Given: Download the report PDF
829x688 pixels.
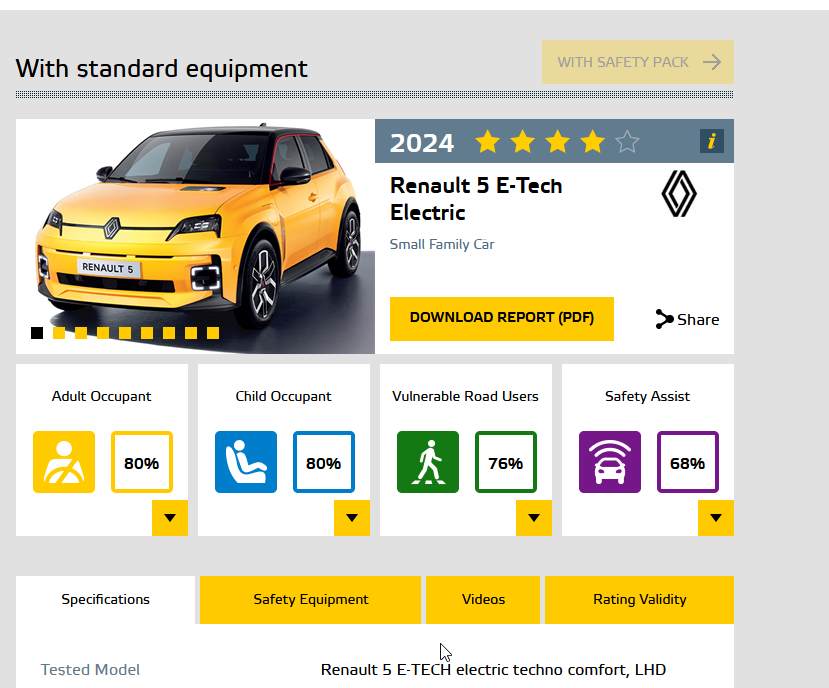Looking at the screenshot, I should pos(502,318).
